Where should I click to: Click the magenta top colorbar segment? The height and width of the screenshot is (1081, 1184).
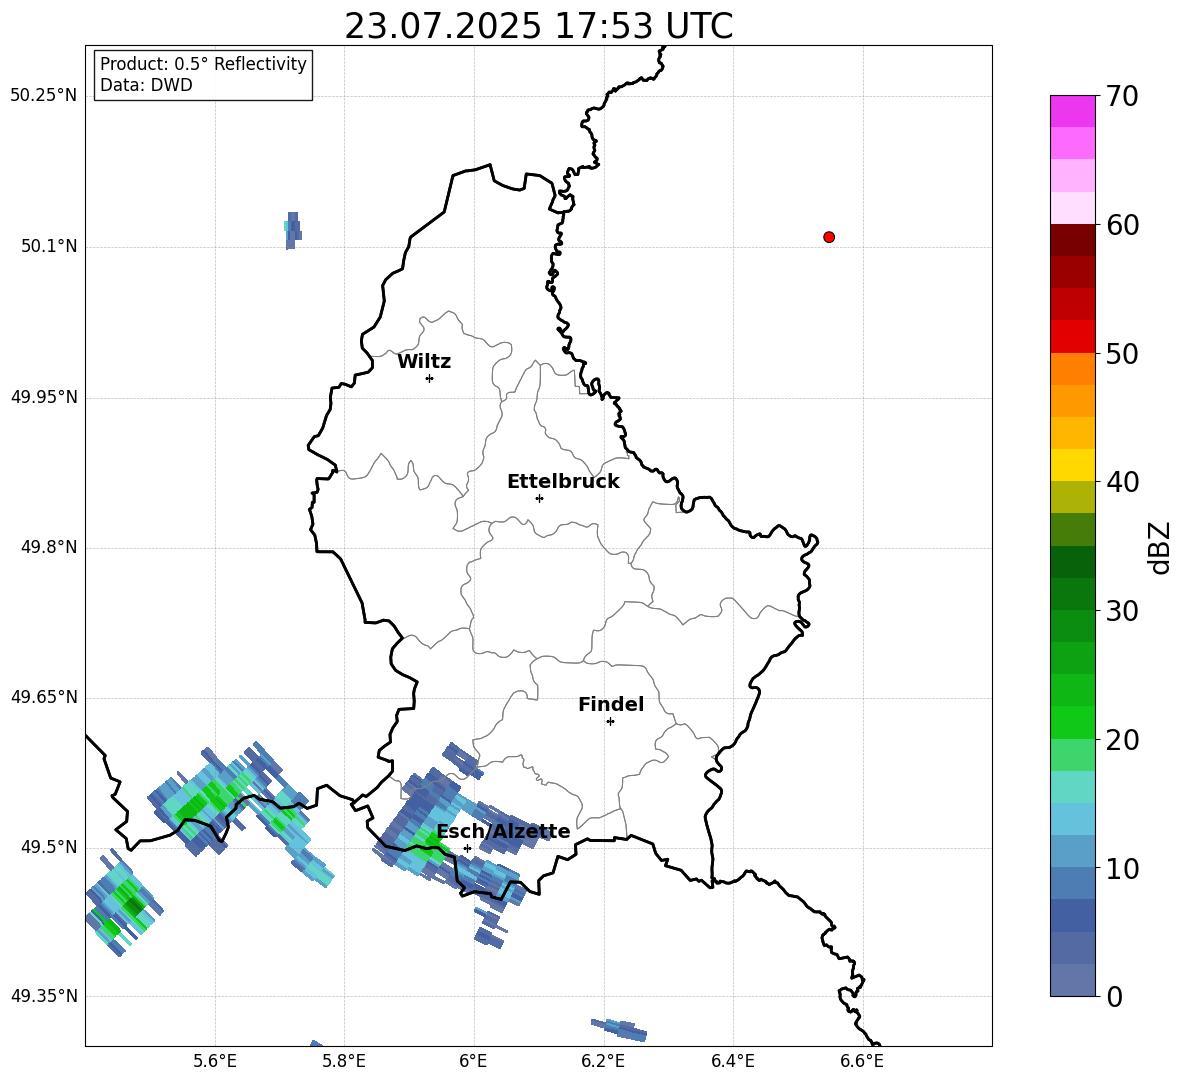click(x=1072, y=111)
